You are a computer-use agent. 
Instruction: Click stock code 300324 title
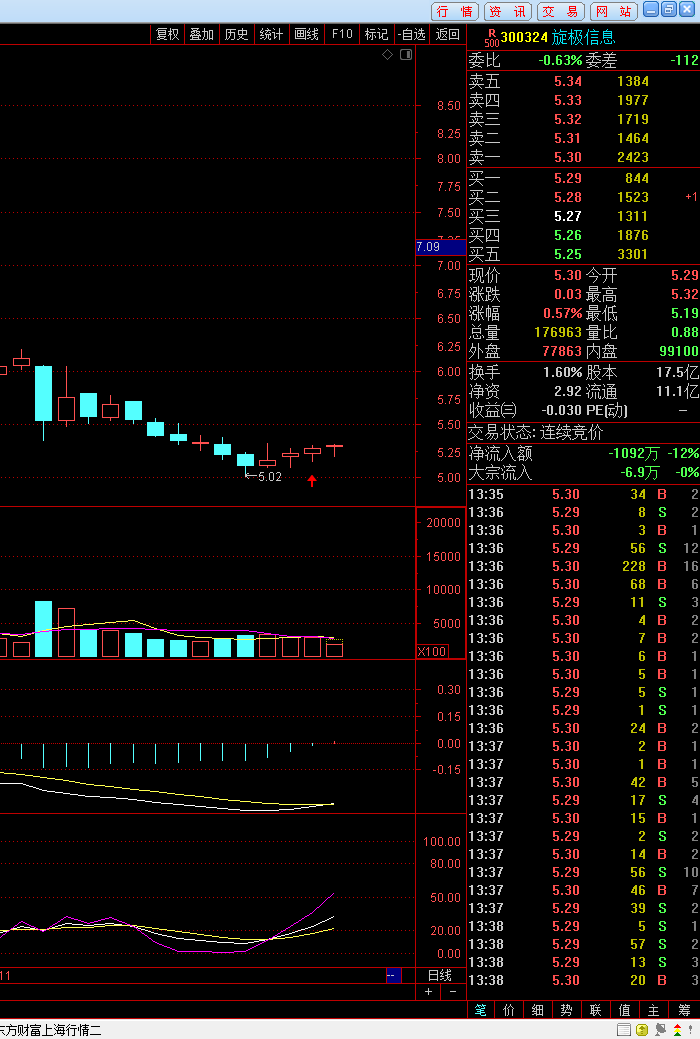pos(524,37)
